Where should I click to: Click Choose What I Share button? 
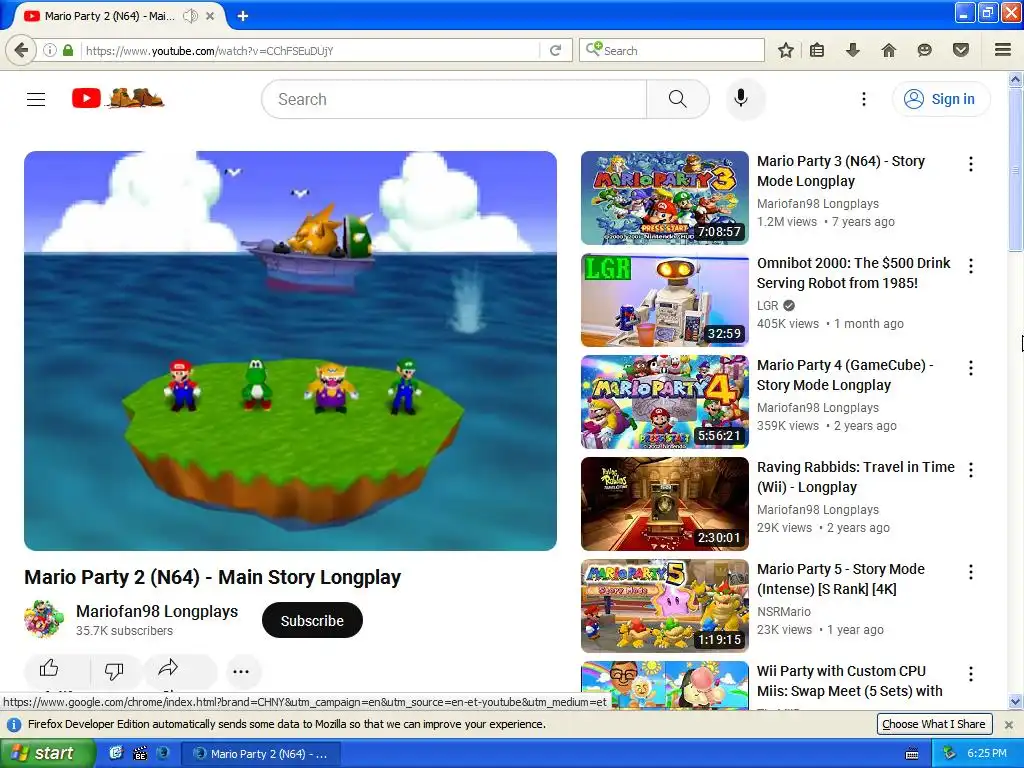click(934, 724)
